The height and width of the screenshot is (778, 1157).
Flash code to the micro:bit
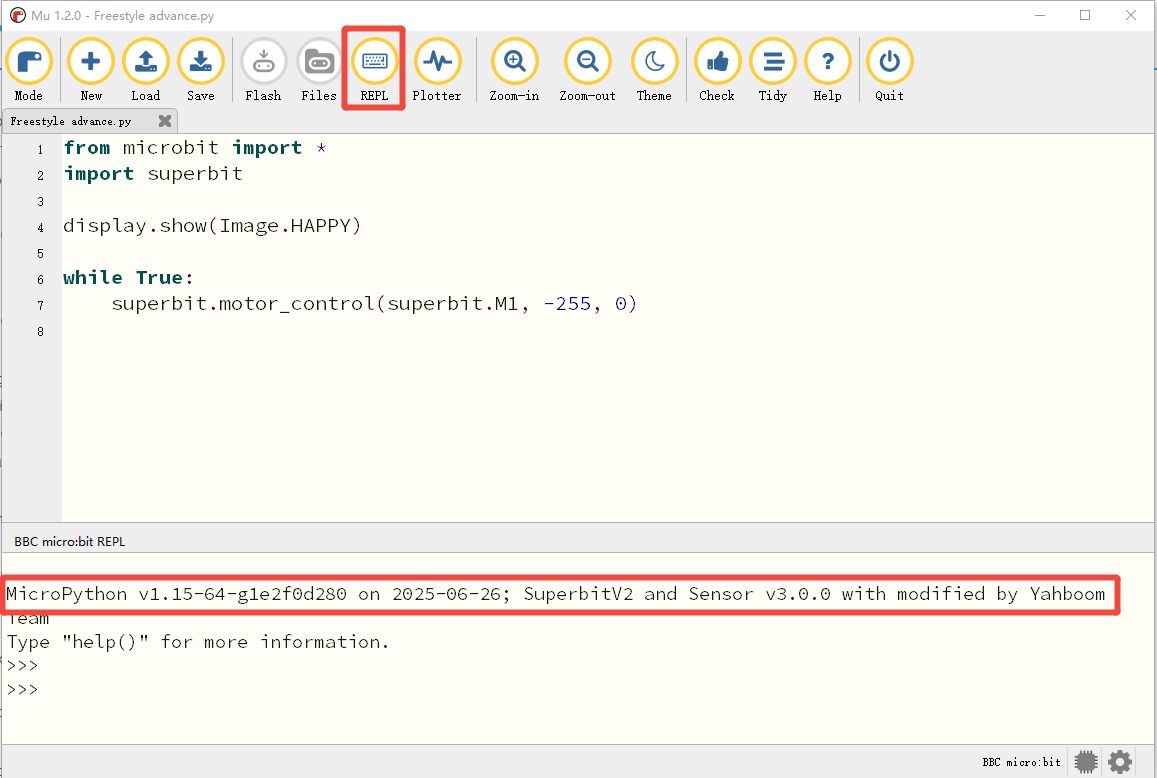click(263, 70)
